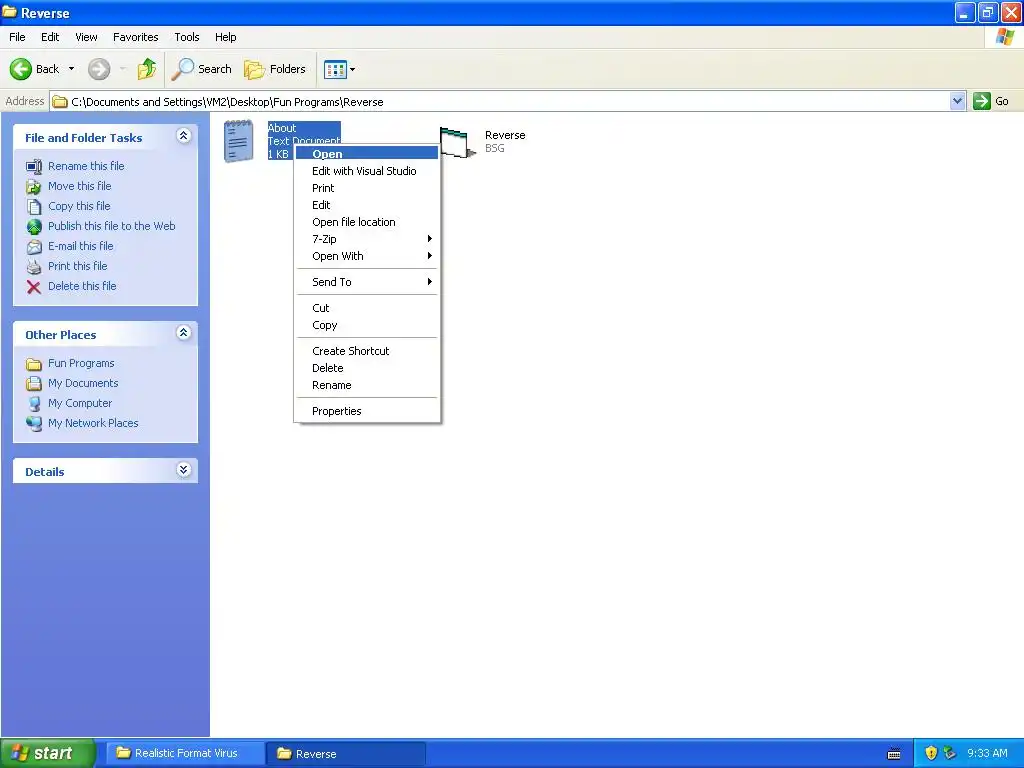Open the Tools menu
The image size is (1024, 768).
(187, 37)
